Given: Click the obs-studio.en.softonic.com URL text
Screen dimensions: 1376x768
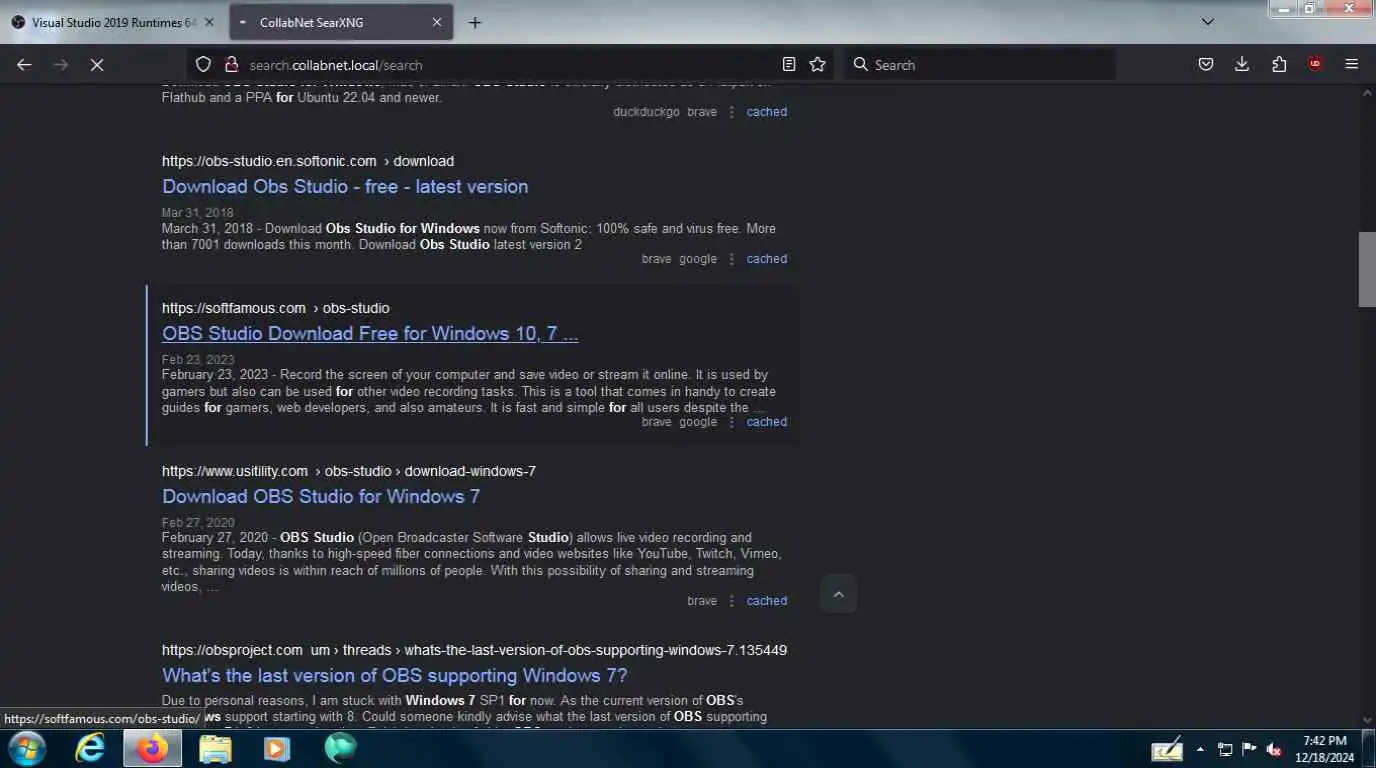Looking at the screenshot, I should (308, 161).
